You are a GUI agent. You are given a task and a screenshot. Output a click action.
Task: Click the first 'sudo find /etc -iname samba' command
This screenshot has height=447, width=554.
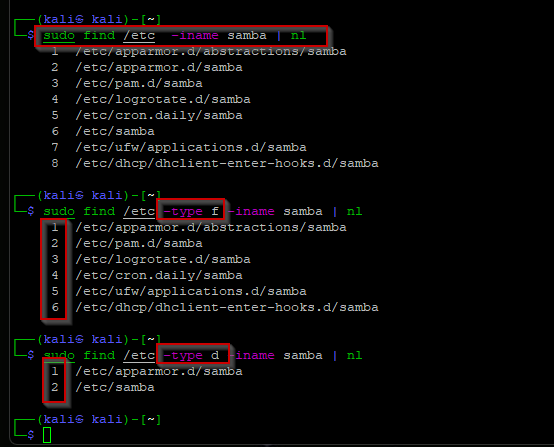coord(181,36)
